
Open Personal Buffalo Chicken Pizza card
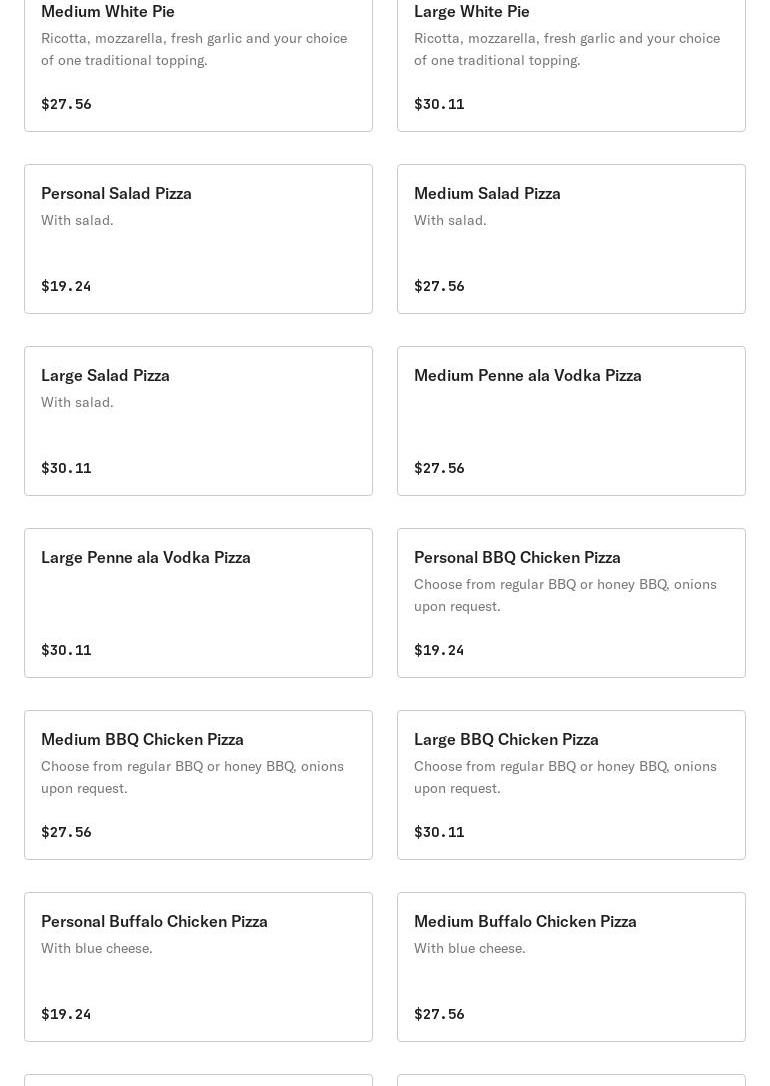[x=198, y=968]
